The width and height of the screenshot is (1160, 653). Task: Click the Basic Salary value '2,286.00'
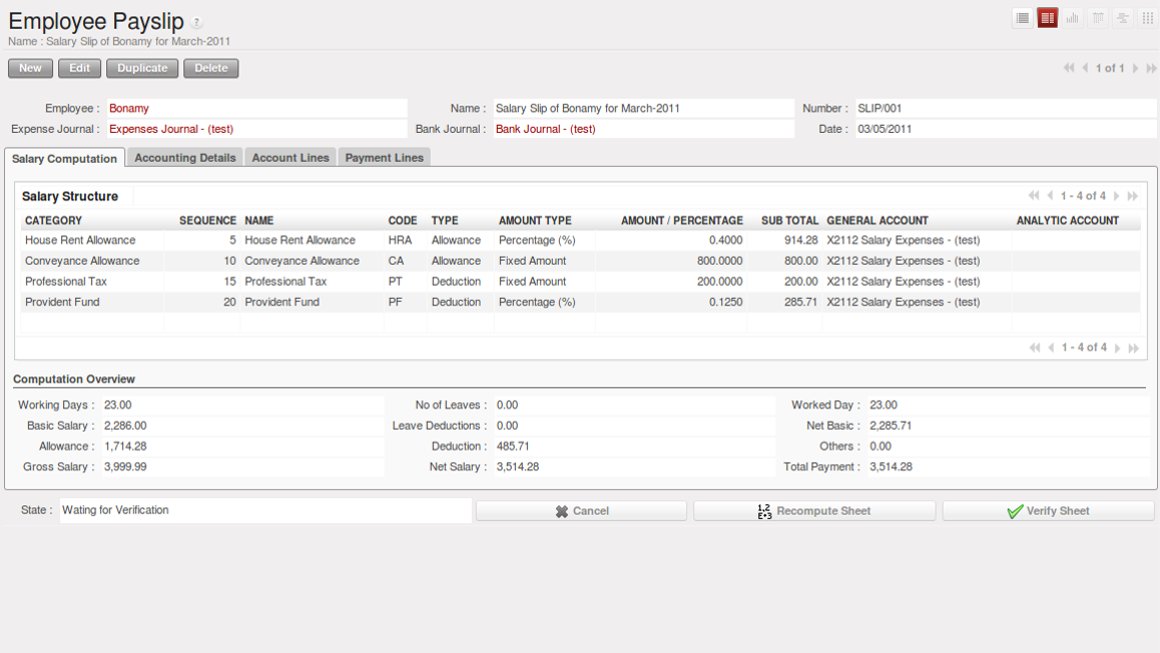[125, 426]
